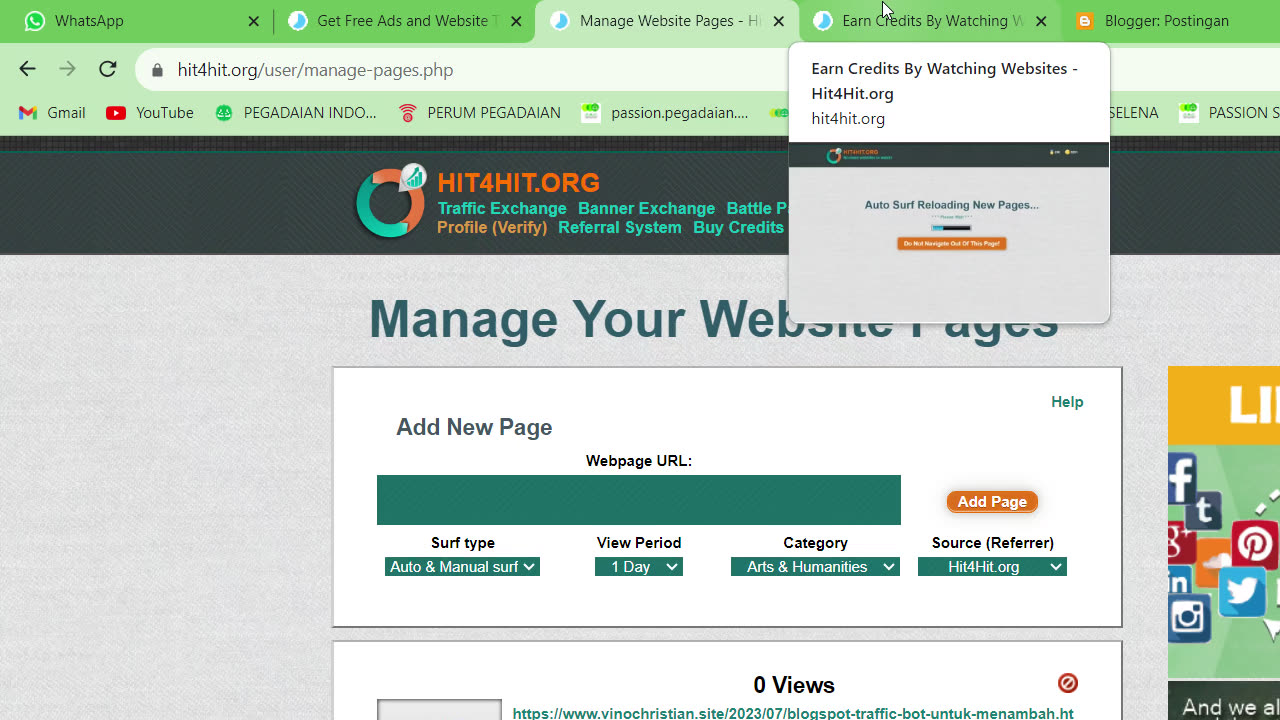This screenshot has height=720, width=1280.
Task: Open the PERUM PEGADAIAN bookmark
Action: point(479,113)
